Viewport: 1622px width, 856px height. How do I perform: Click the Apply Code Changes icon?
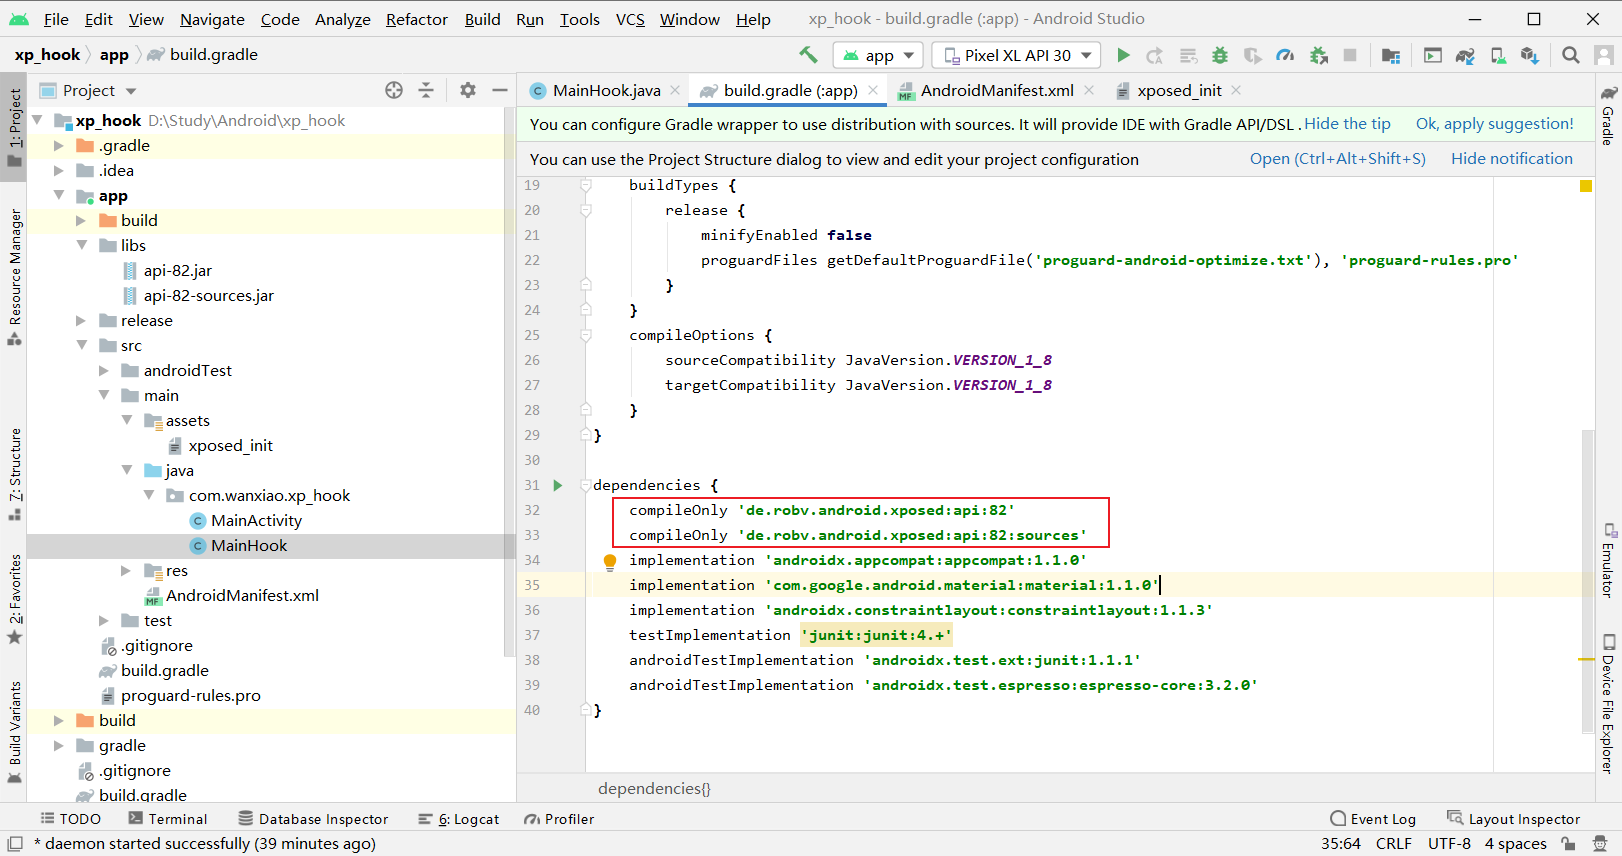pos(1188,55)
